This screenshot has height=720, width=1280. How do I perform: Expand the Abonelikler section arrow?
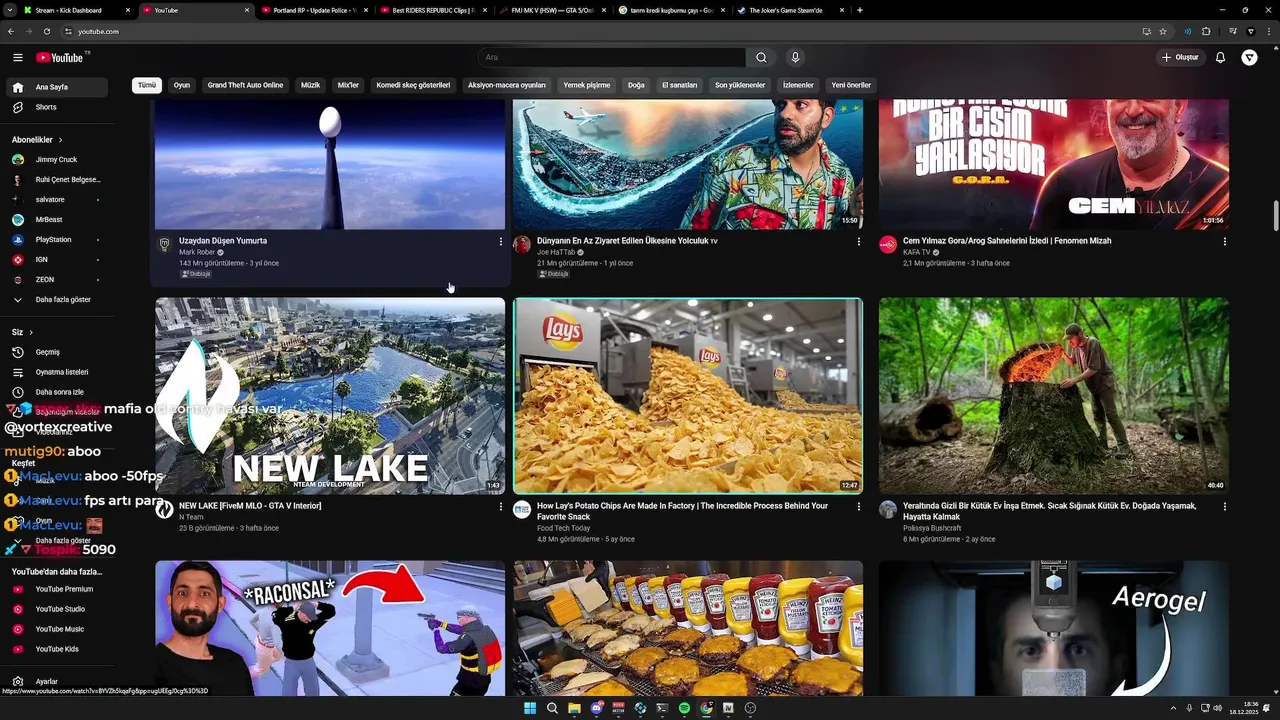pos(60,140)
